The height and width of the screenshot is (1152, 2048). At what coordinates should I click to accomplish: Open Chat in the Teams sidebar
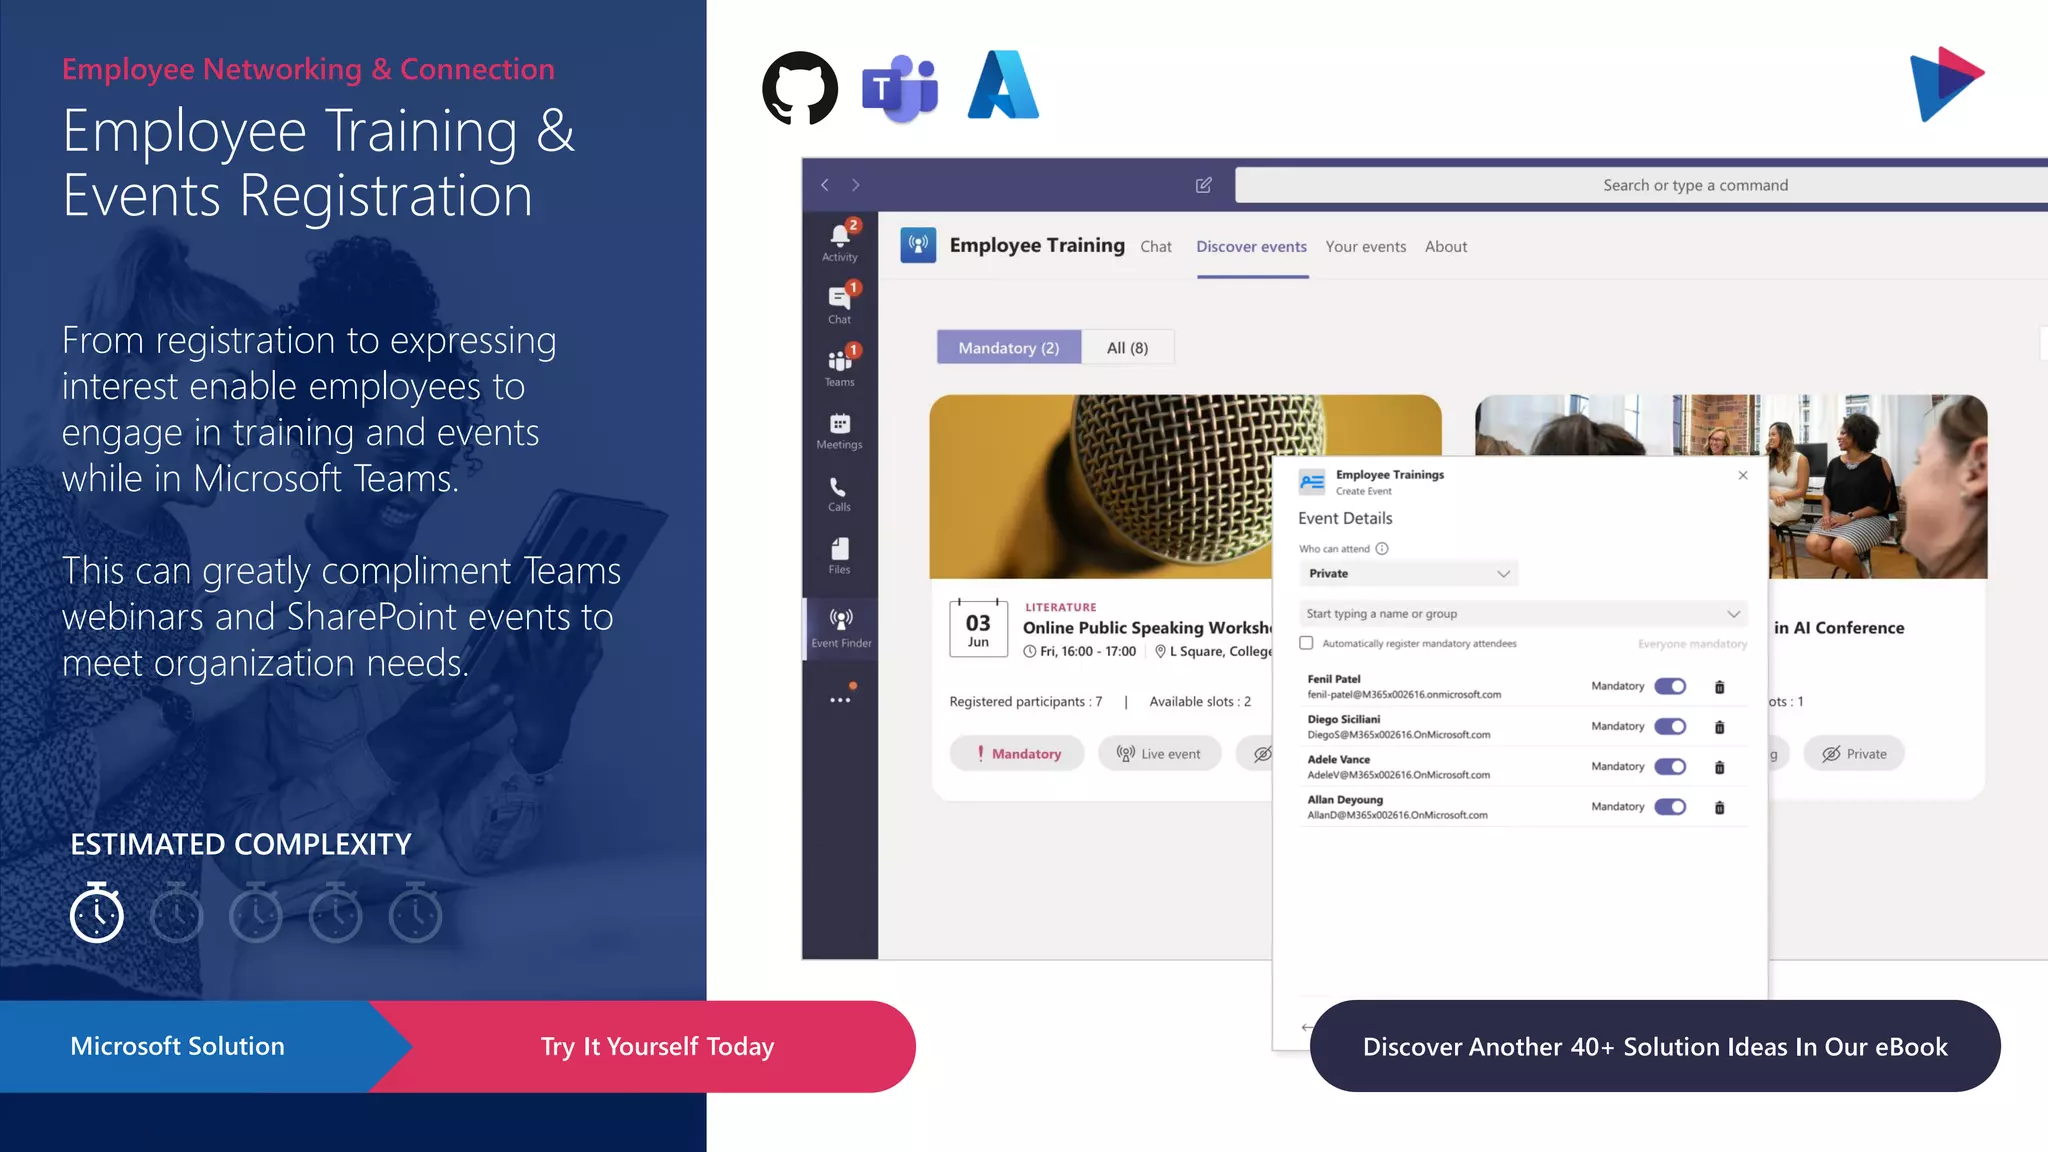[840, 304]
